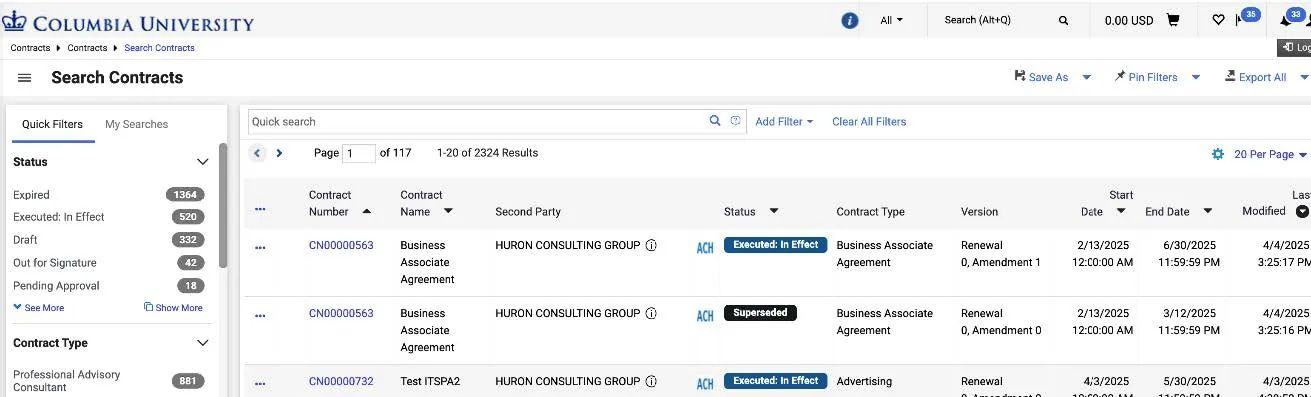Click the Page number input box
The width and height of the screenshot is (1311, 397).
(359, 153)
